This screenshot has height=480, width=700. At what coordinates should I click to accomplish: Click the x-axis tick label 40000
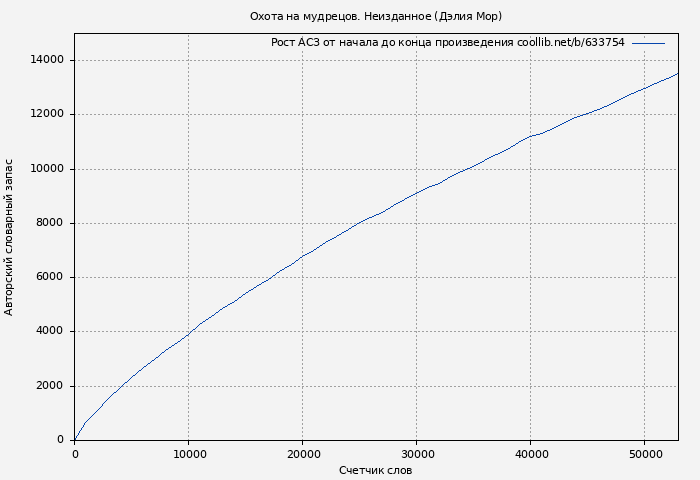pos(530,454)
